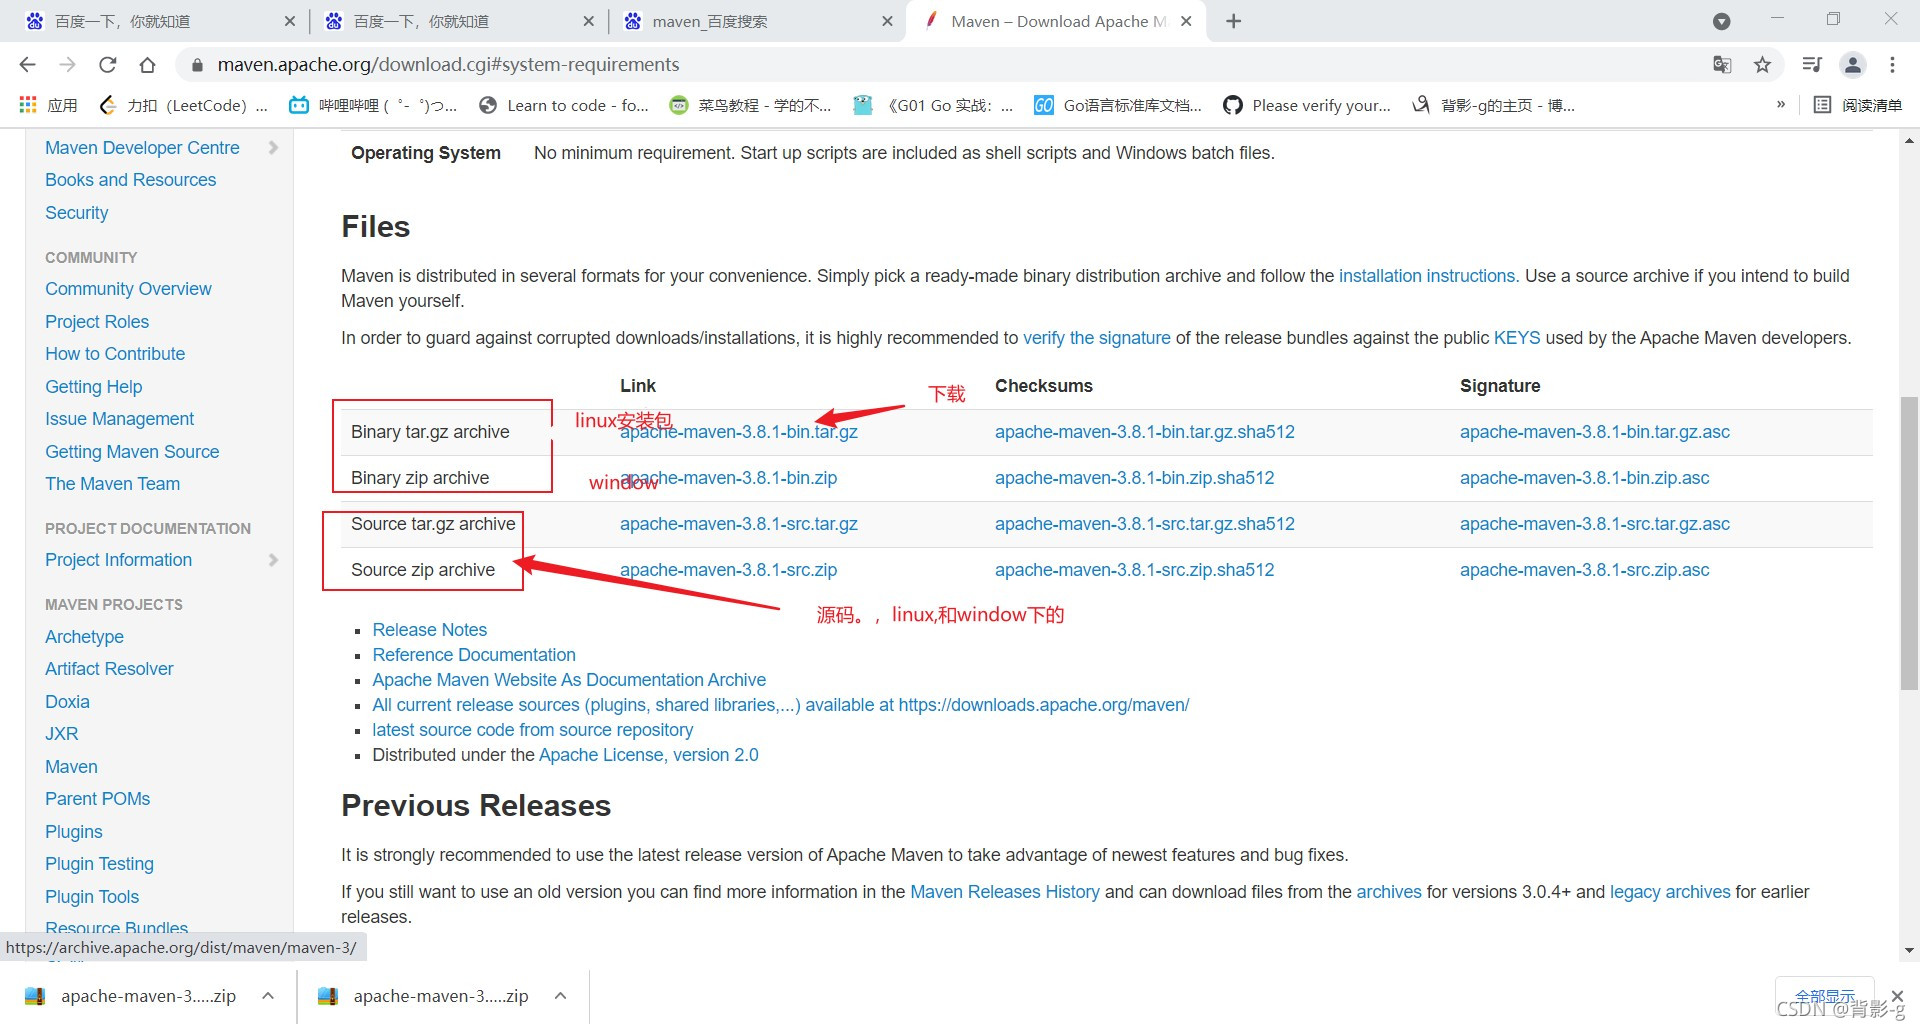The image size is (1920, 1030).
Task: Switch to the maven_百度搜索 tab
Action: (758, 21)
